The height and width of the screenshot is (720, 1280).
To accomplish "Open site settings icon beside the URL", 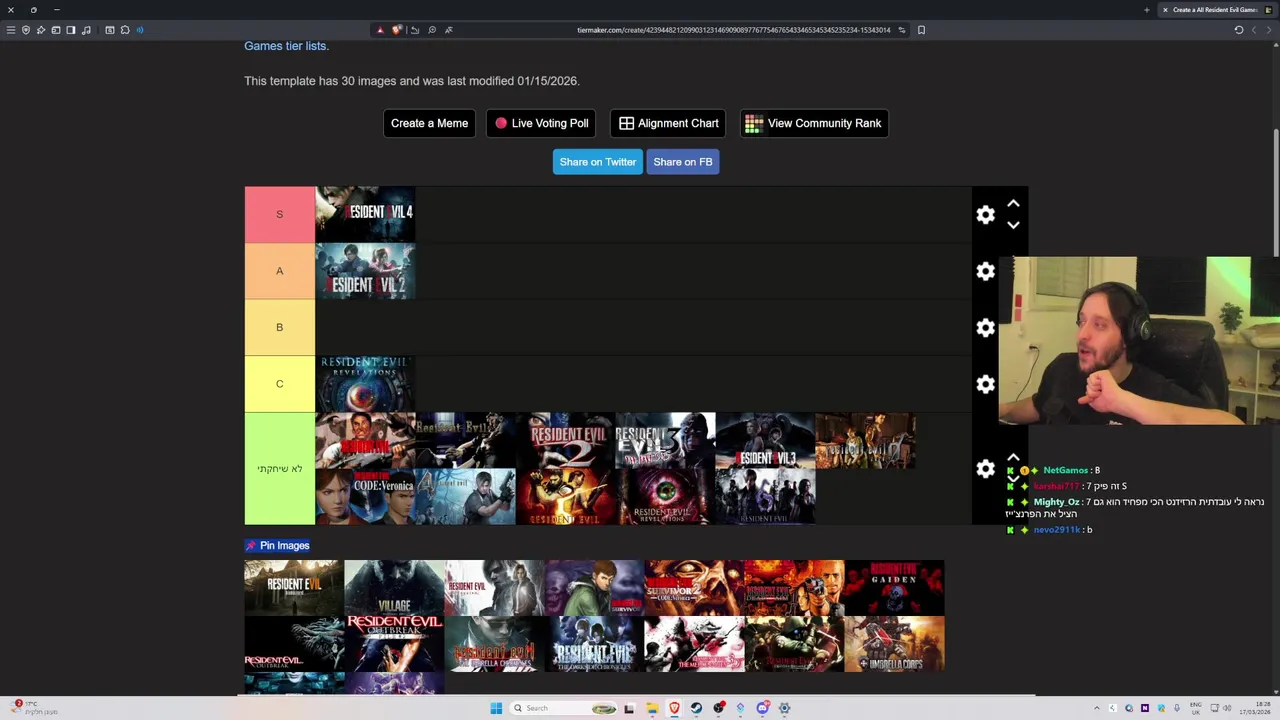I will (x=902, y=30).
